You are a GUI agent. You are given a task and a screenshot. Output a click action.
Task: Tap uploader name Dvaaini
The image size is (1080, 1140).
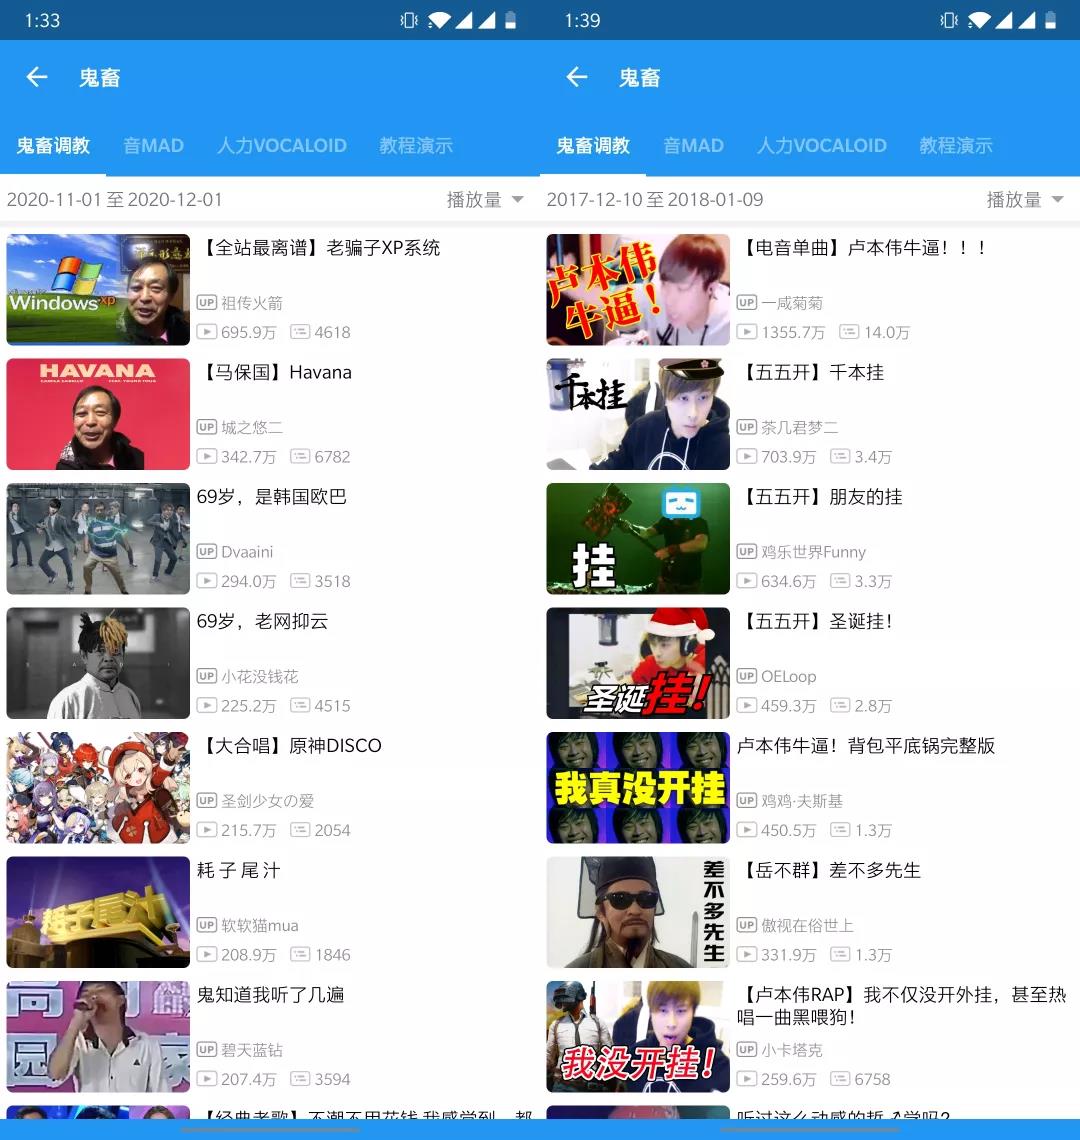247,552
